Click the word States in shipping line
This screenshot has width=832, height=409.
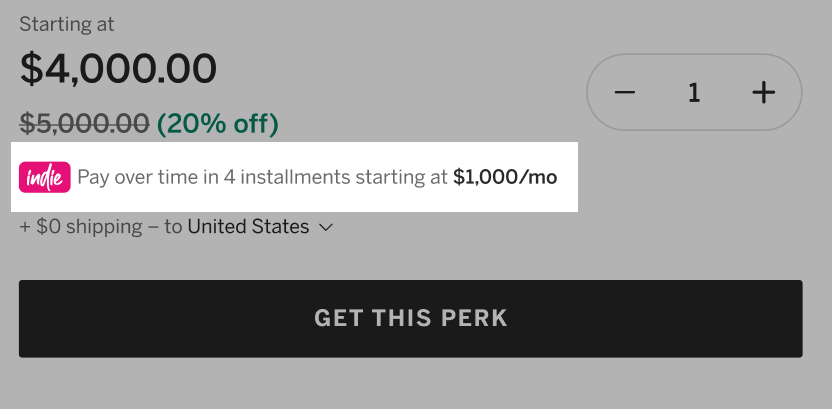click(x=280, y=227)
